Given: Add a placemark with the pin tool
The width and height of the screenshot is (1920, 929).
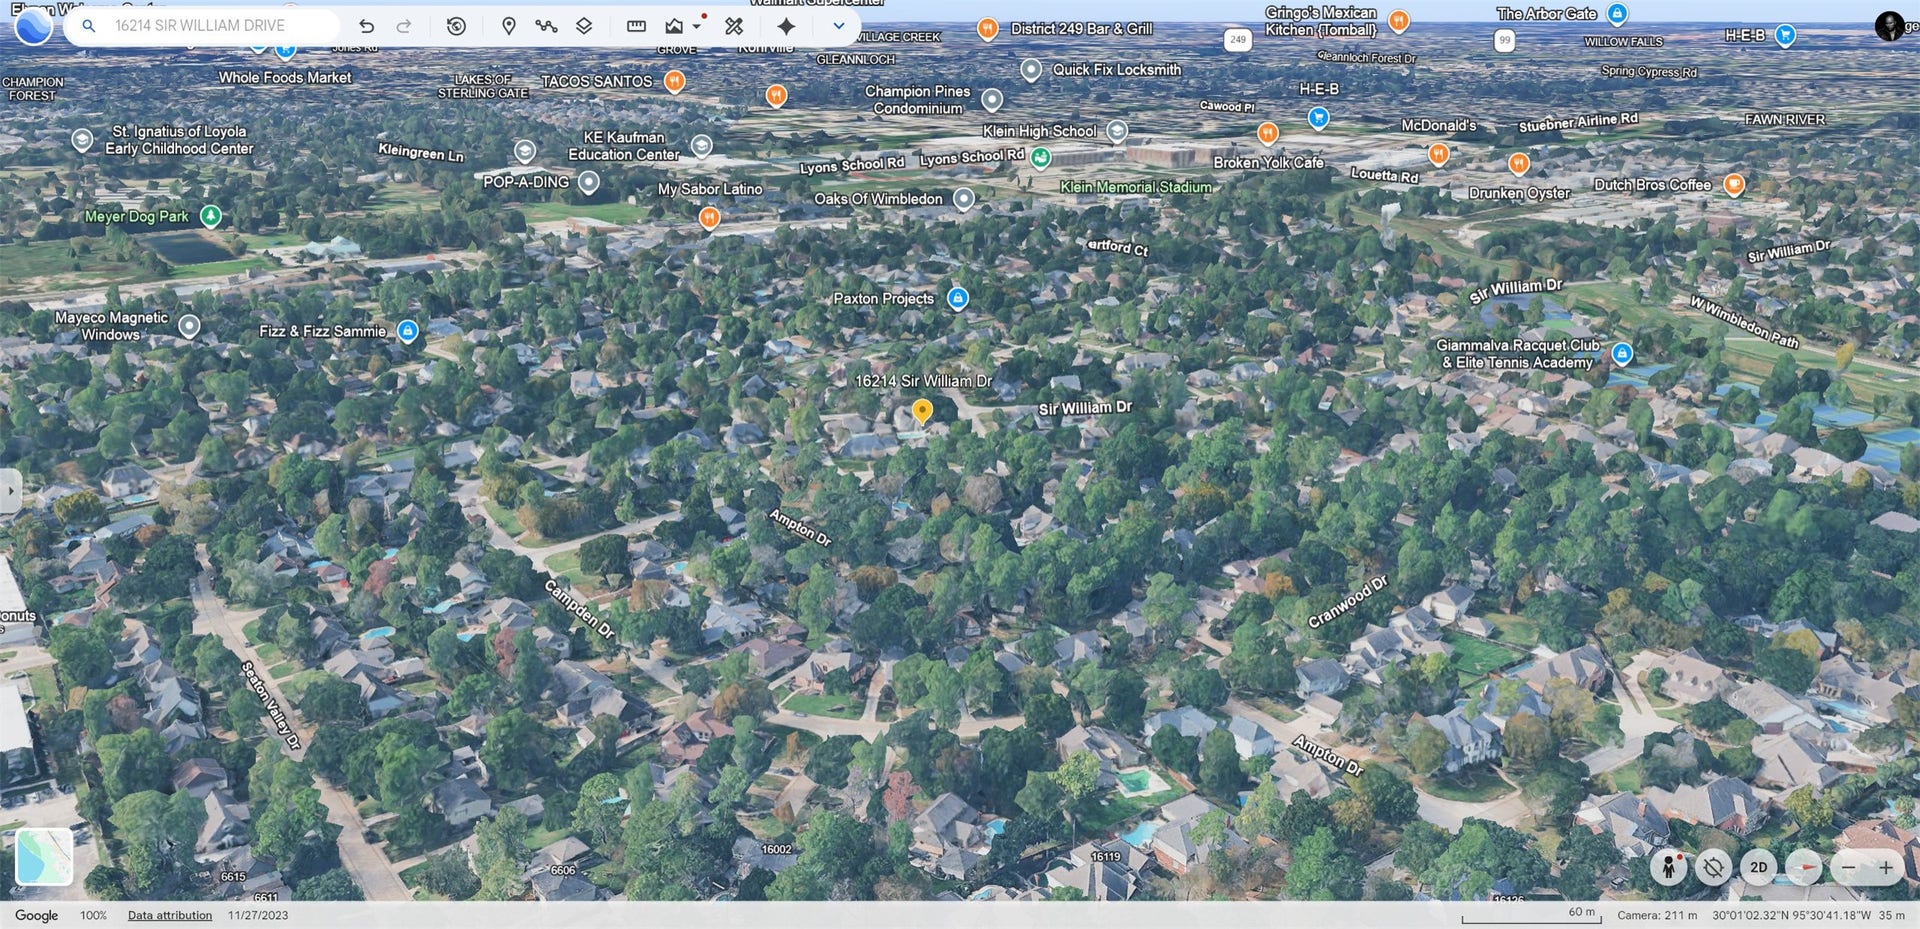Looking at the screenshot, I should (508, 26).
